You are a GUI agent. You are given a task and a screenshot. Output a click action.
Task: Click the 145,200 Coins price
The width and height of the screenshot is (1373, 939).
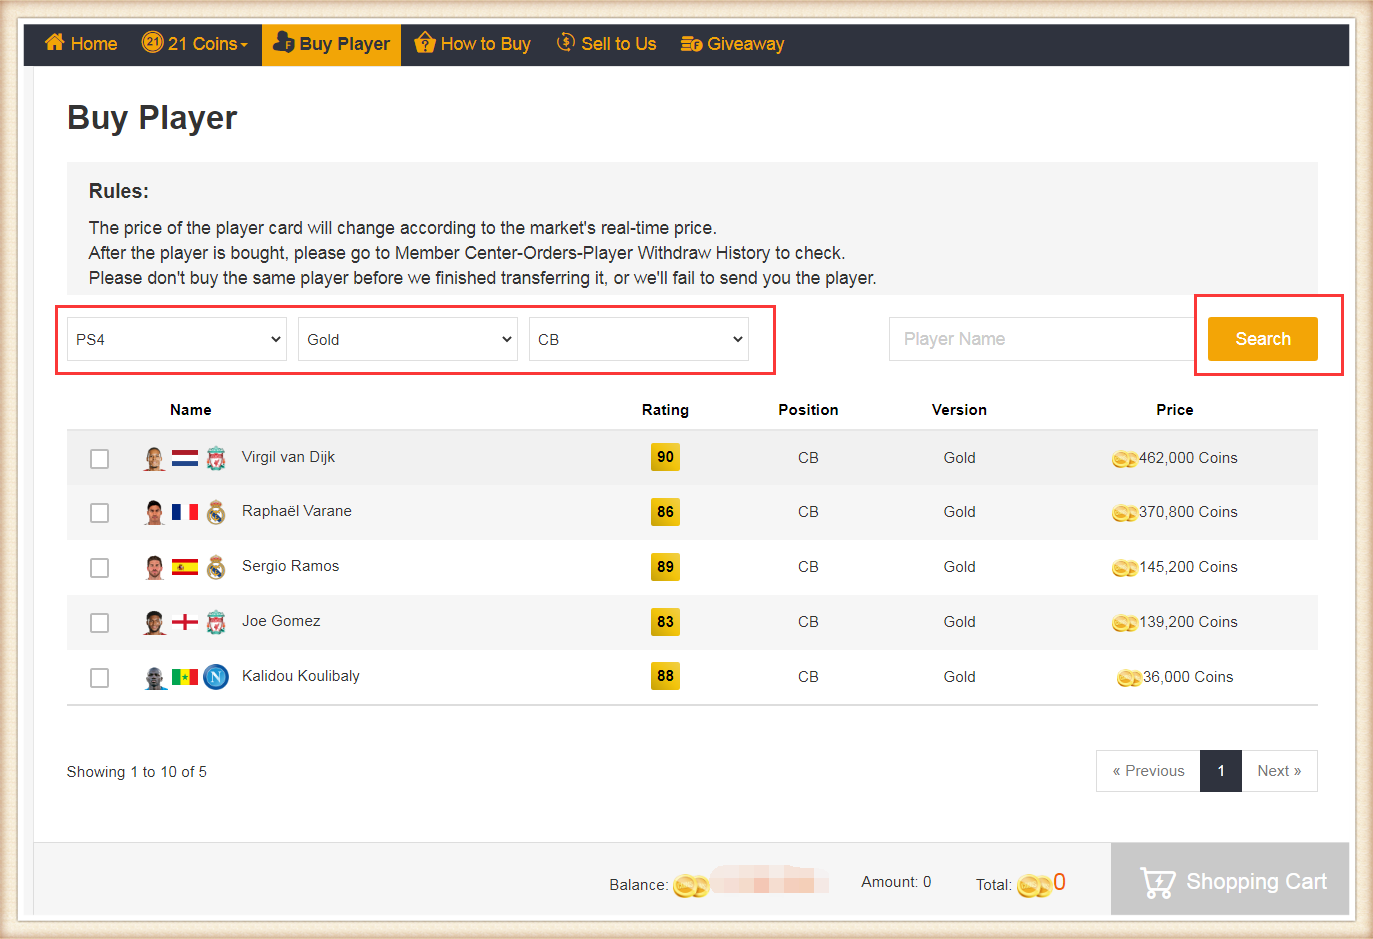pos(1188,567)
